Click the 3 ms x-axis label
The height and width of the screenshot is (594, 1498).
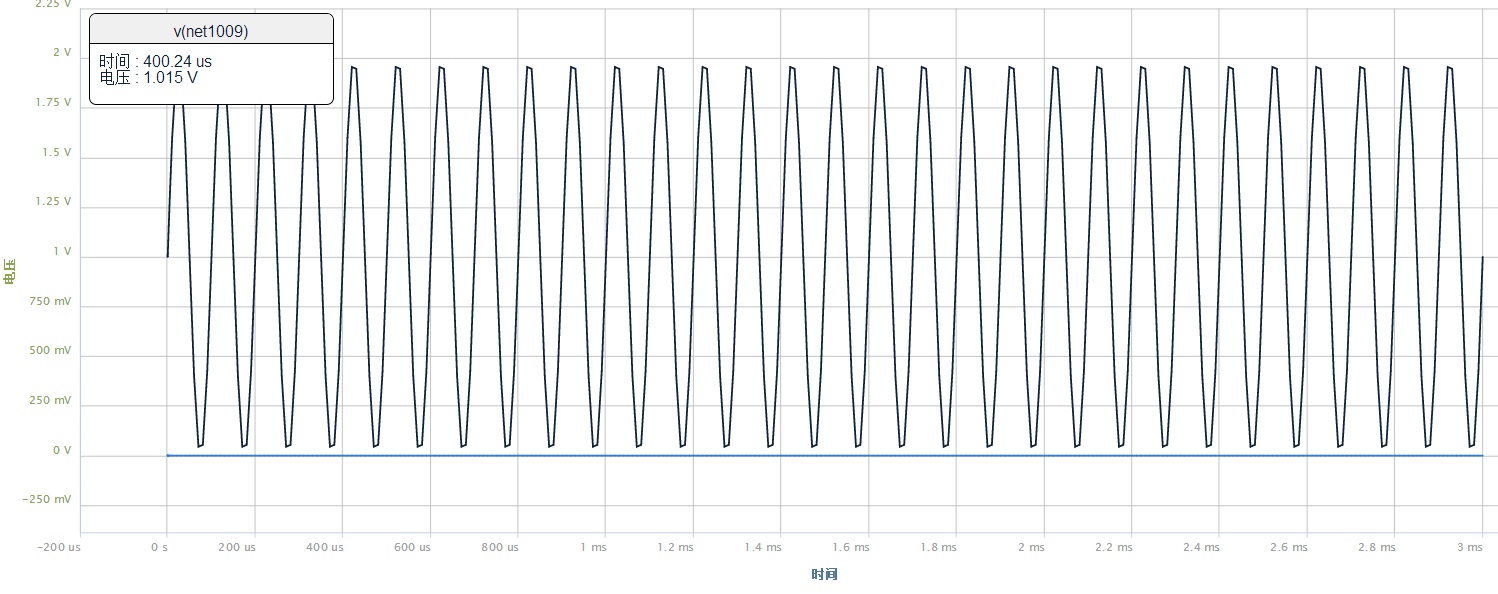point(1469,548)
